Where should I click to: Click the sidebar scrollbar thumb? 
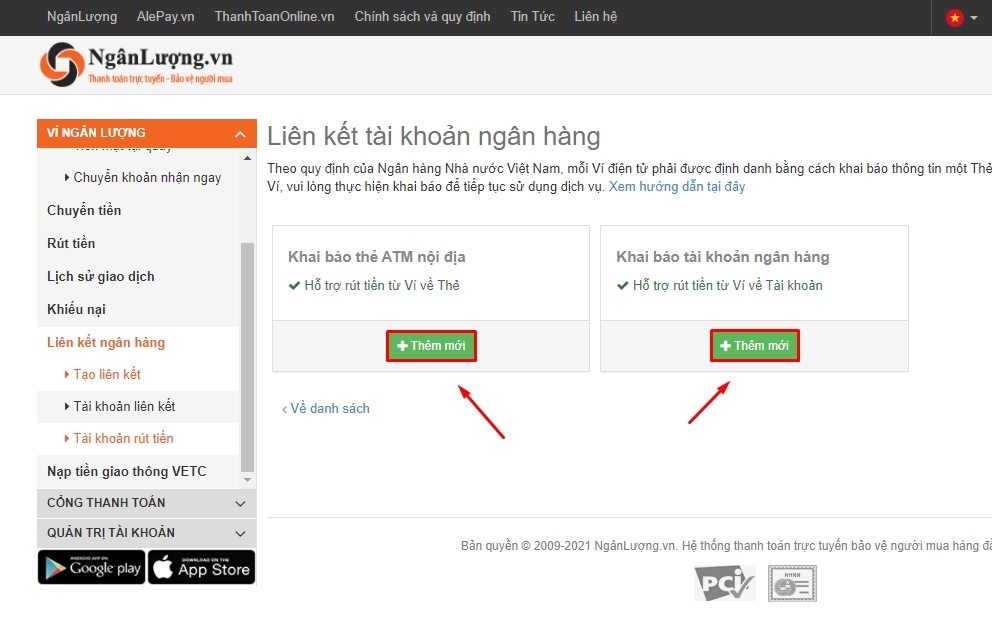247,357
